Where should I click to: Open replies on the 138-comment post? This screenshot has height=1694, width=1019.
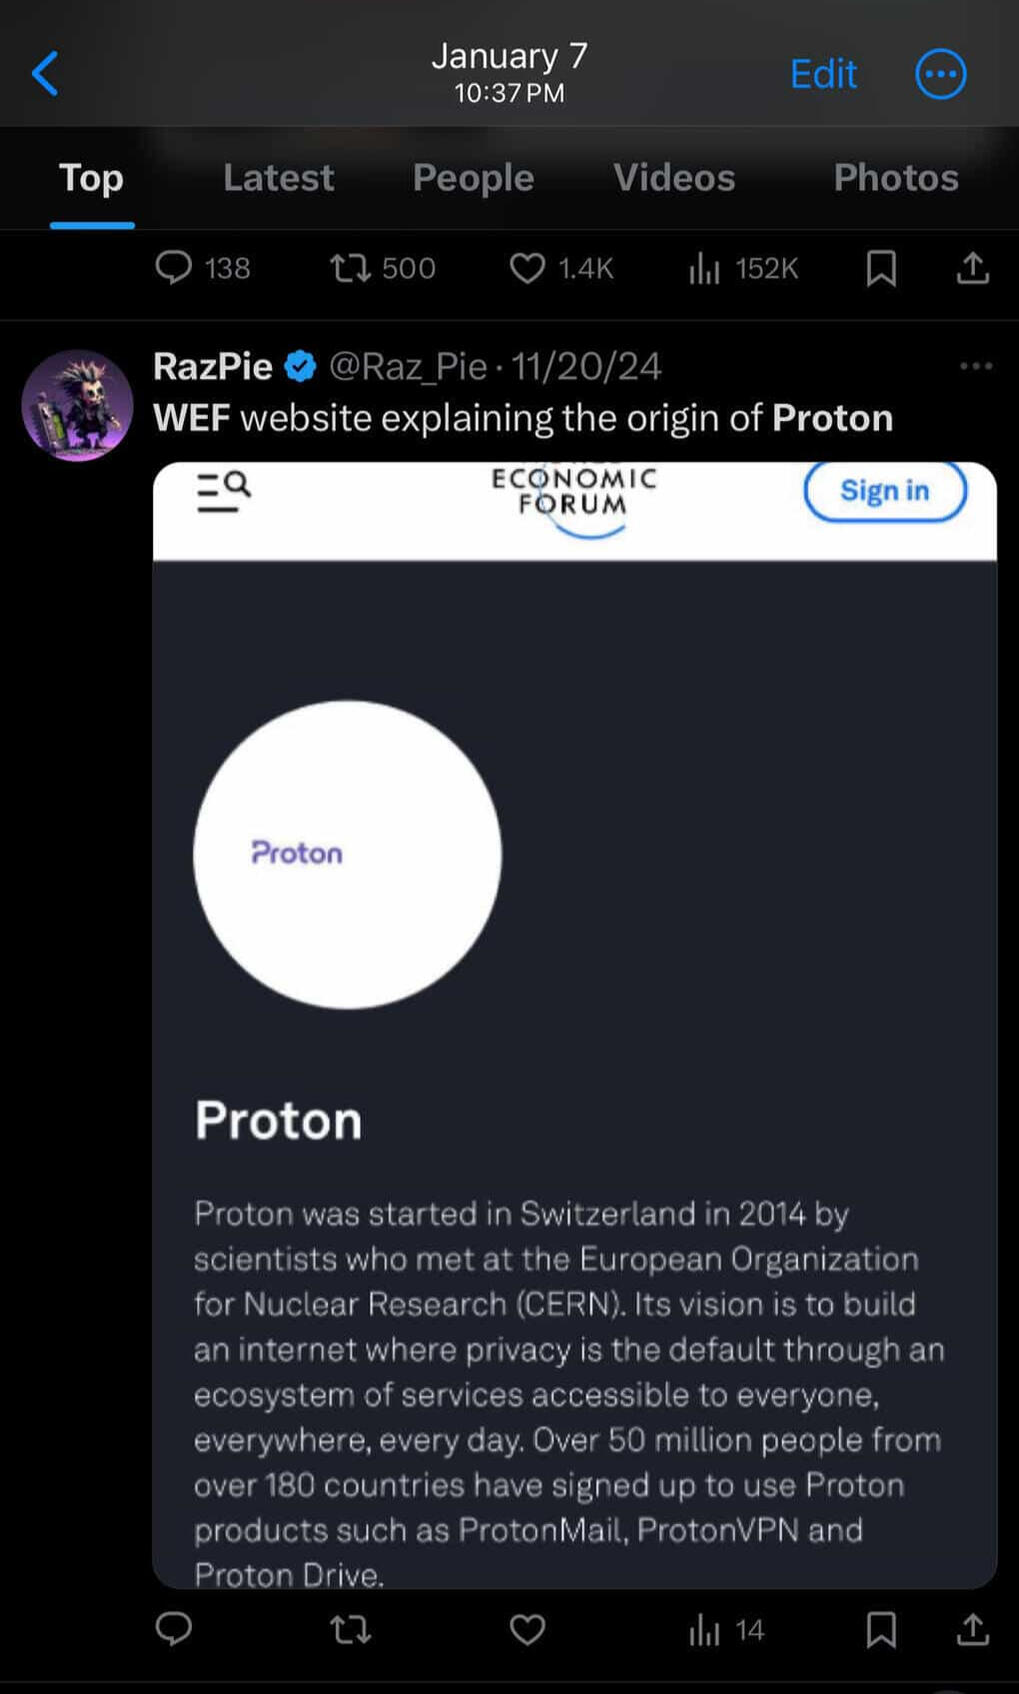click(174, 268)
